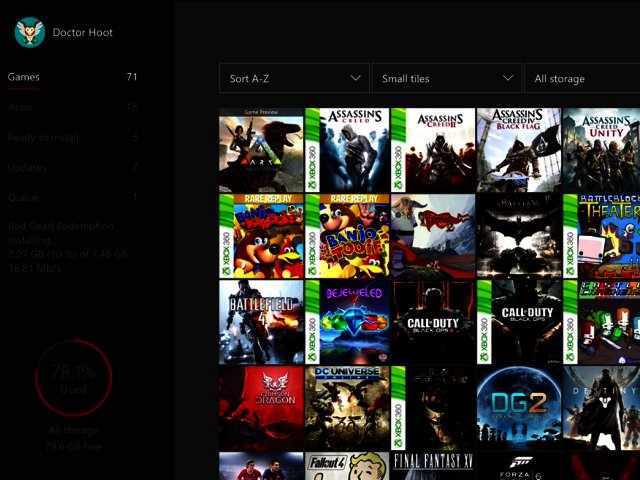Select the non-360 Call of Duty Black Ops tile
This screenshot has height=480, width=640.
[433, 322]
